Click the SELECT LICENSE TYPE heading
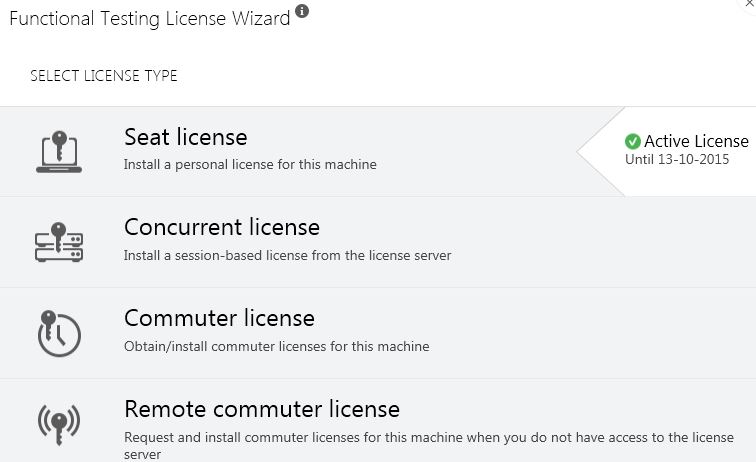This screenshot has height=462, width=756. point(104,76)
